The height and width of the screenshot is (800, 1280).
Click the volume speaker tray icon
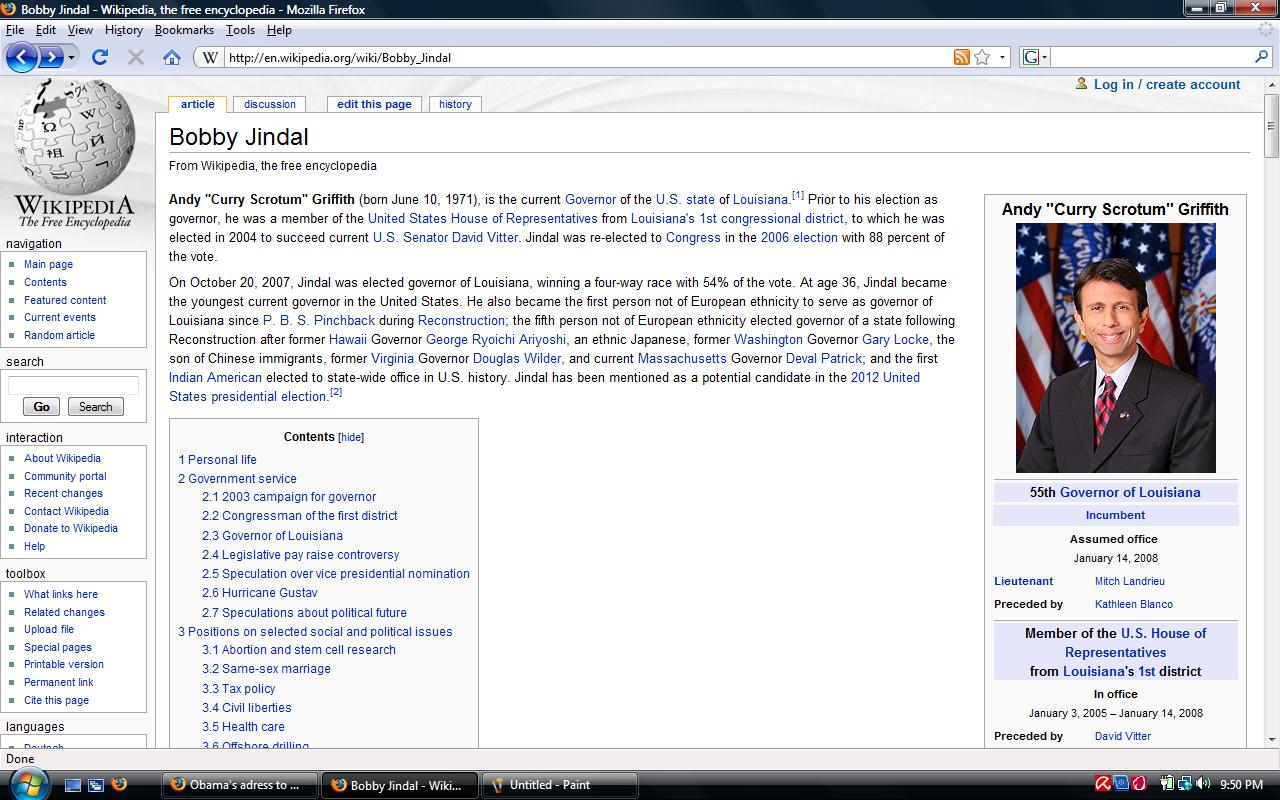coord(1202,784)
